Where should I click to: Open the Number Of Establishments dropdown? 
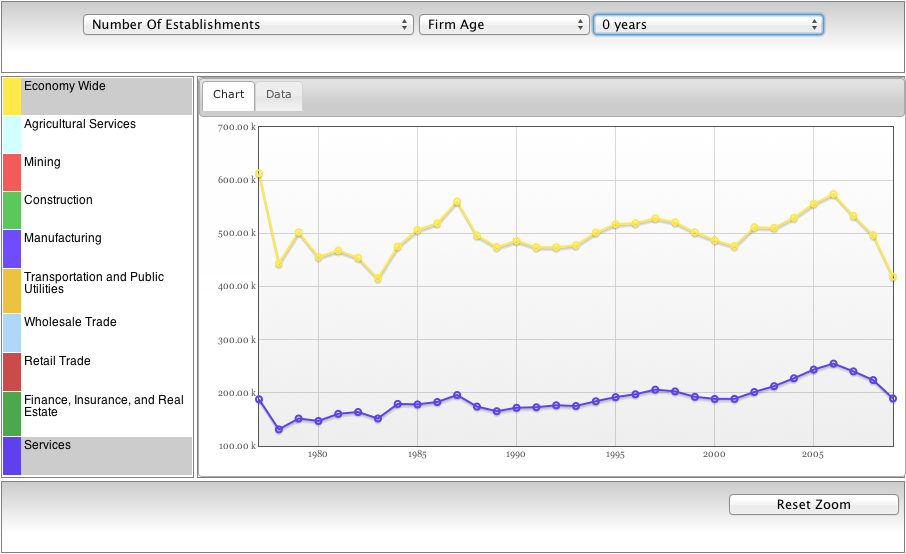click(248, 25)
